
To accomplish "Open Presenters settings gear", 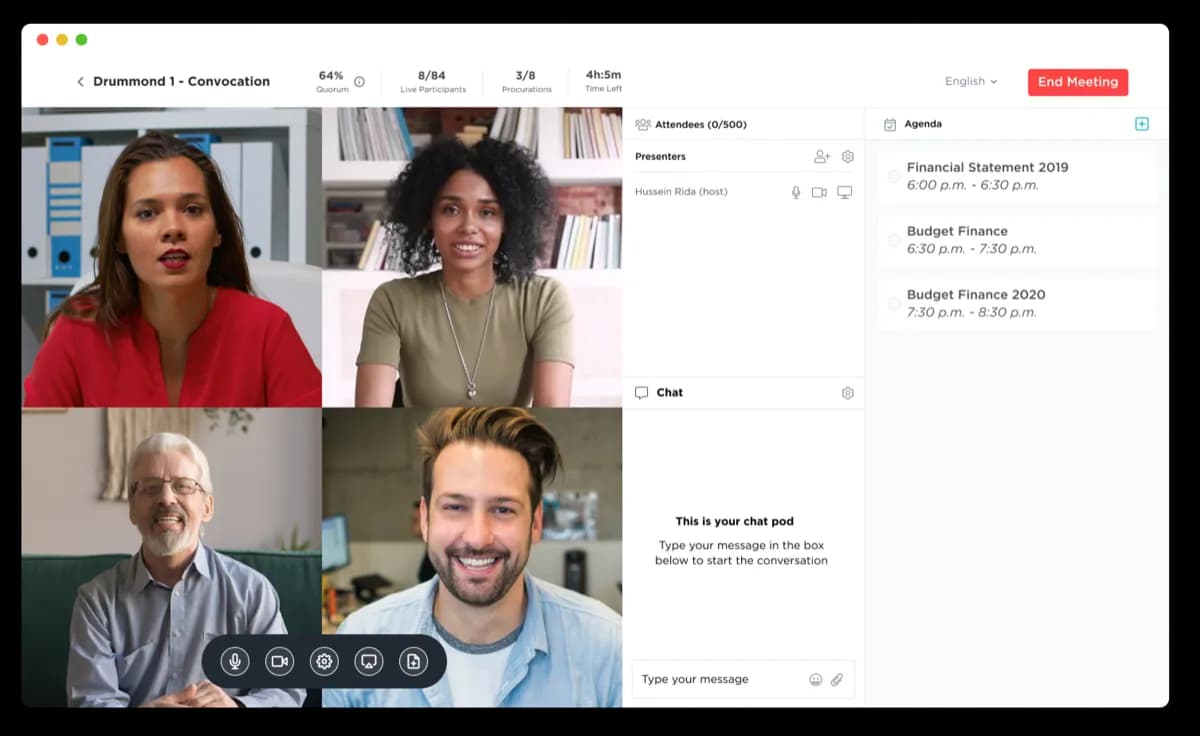I will [x=848, y=157].
